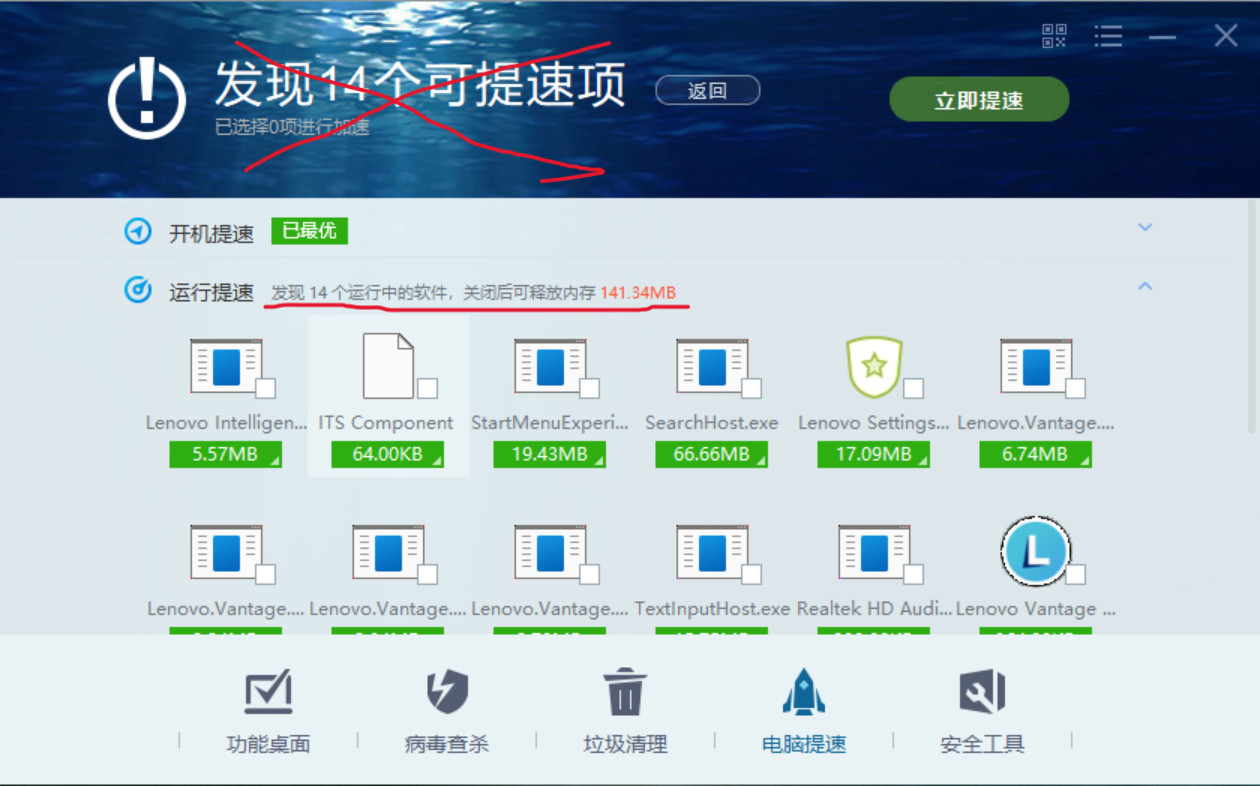Viewport: 1260px width, 786px height.
Task: Click the ITS Component blank file icon
Action: point(388,367)
